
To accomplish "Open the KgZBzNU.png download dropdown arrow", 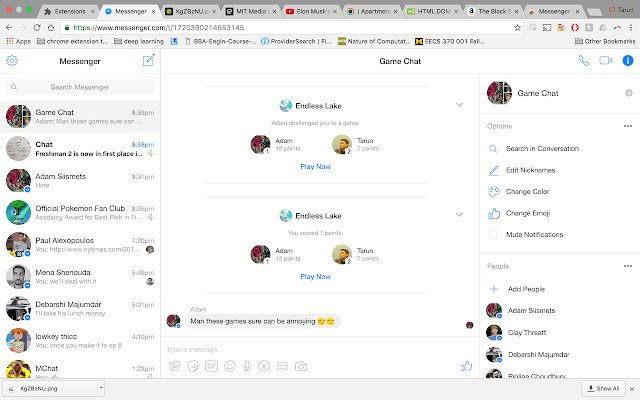I will (101, 388).
